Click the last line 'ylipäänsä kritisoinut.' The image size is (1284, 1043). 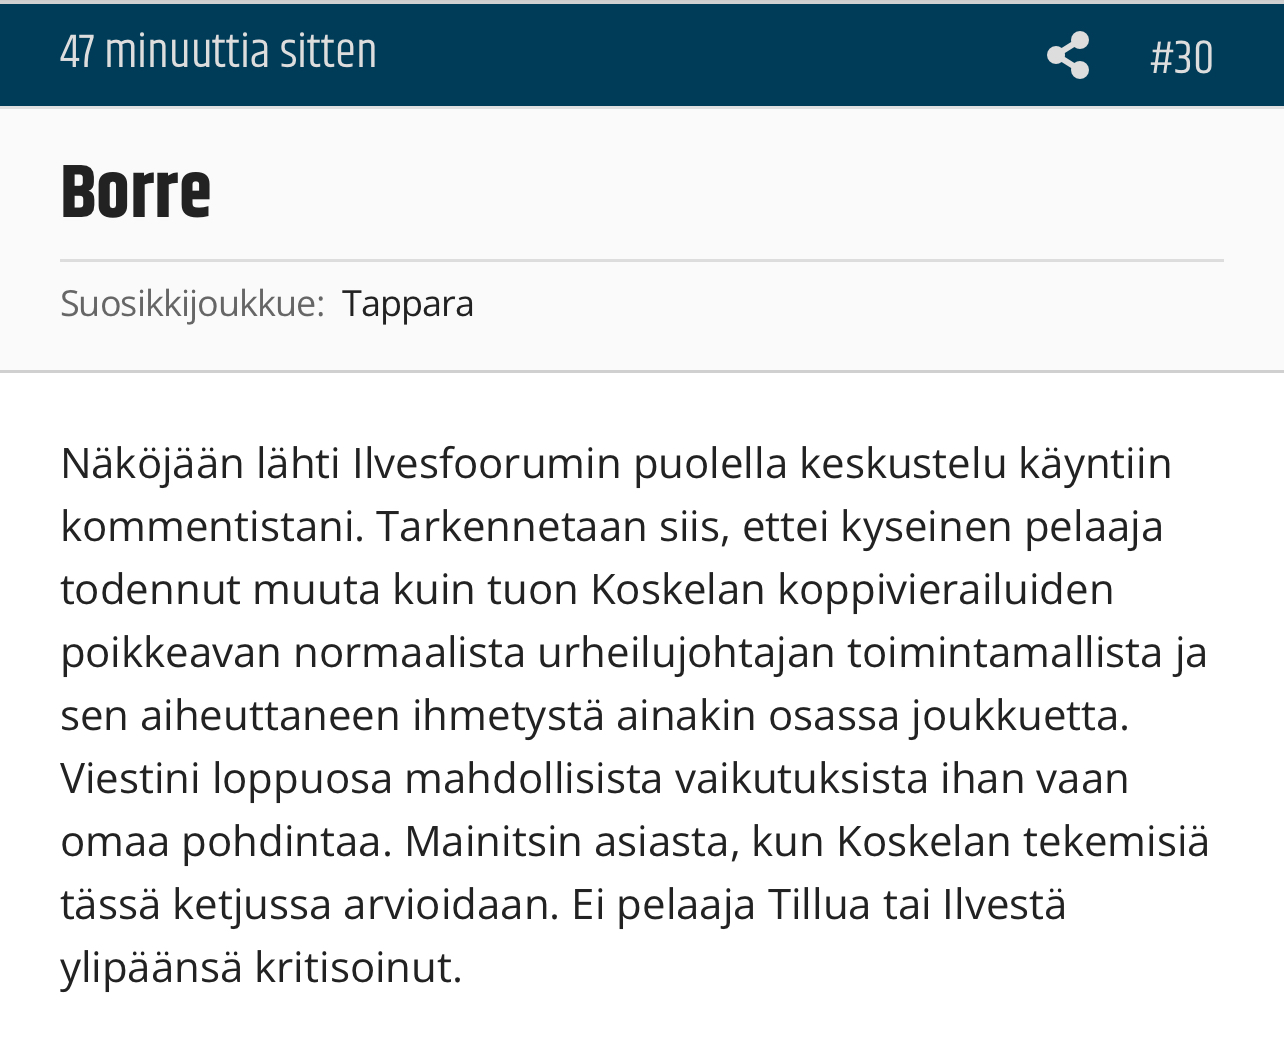coord(262,968)
